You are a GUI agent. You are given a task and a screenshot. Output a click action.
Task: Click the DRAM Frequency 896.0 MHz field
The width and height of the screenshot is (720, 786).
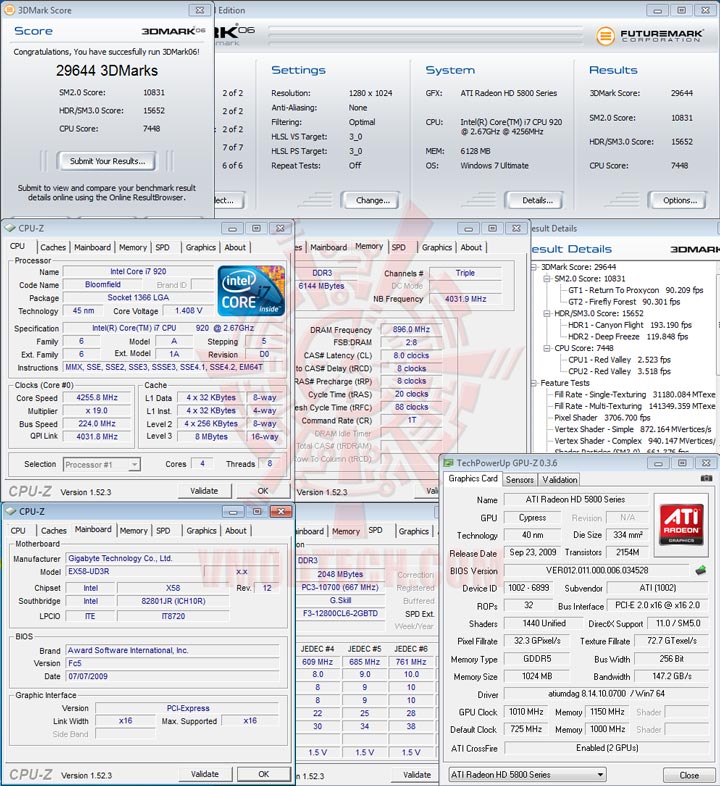tap(411, 329)
